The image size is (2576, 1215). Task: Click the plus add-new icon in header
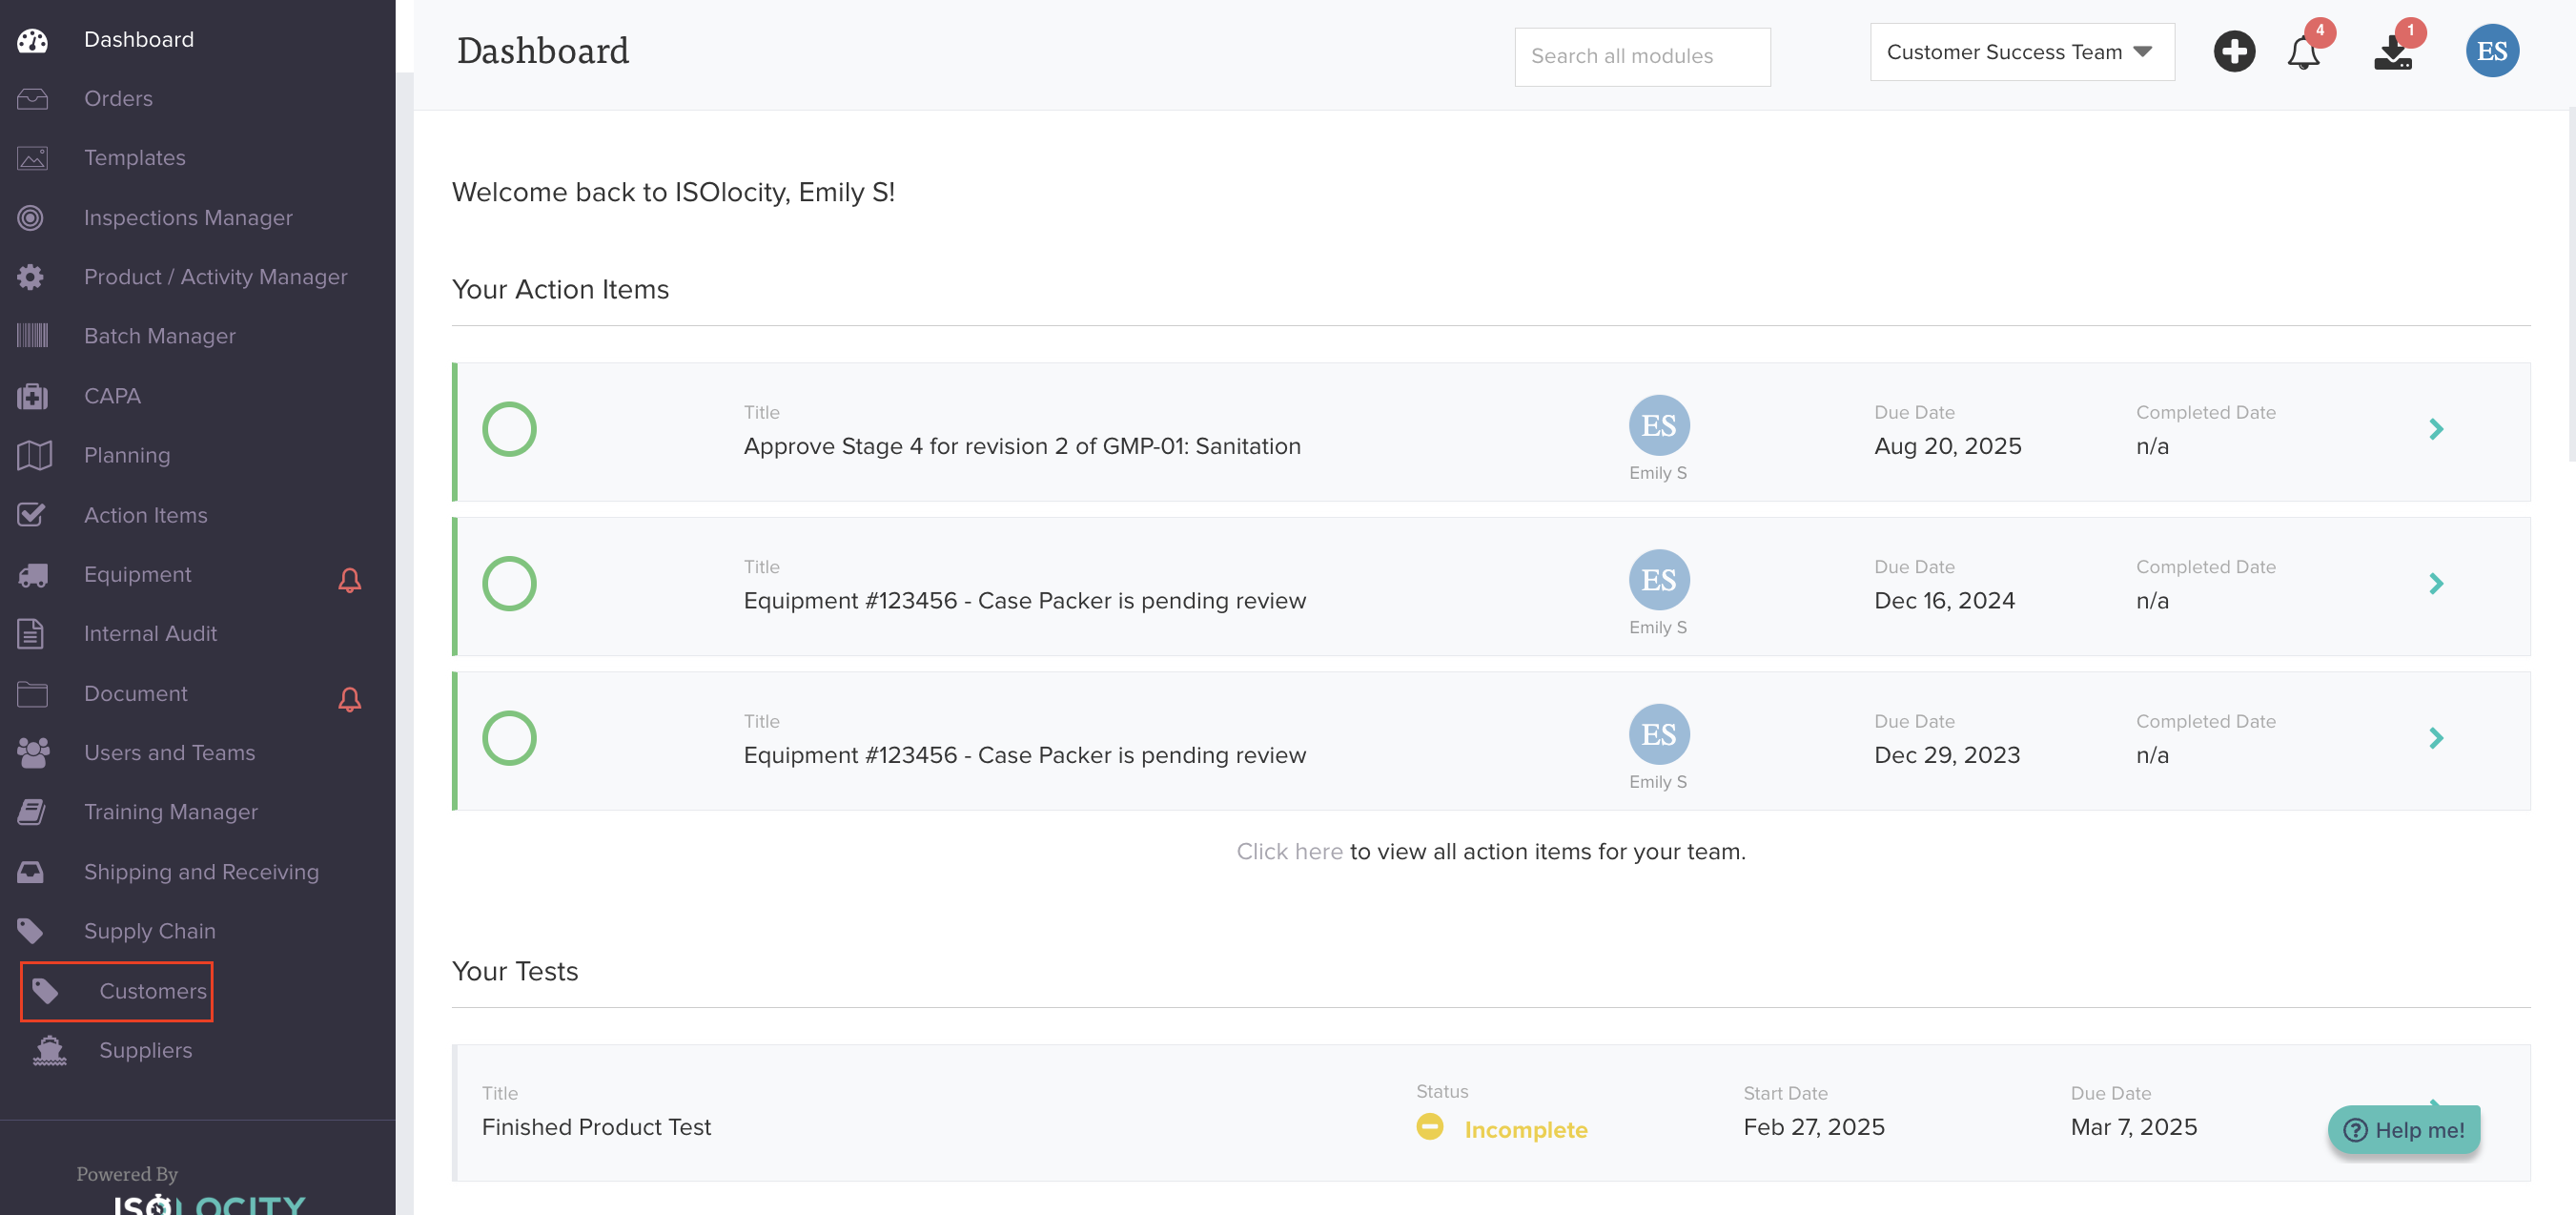[2233, 51]
